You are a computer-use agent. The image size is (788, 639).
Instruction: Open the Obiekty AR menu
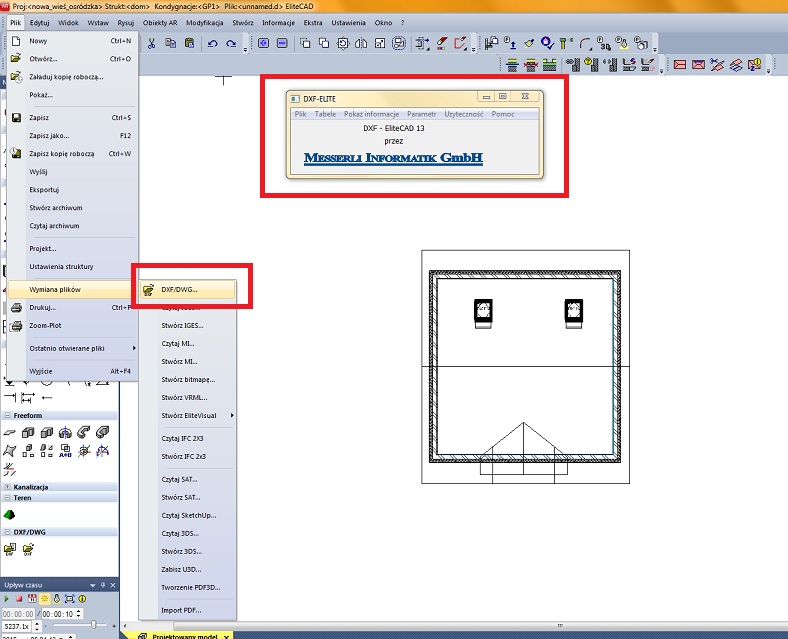[160, 23]
